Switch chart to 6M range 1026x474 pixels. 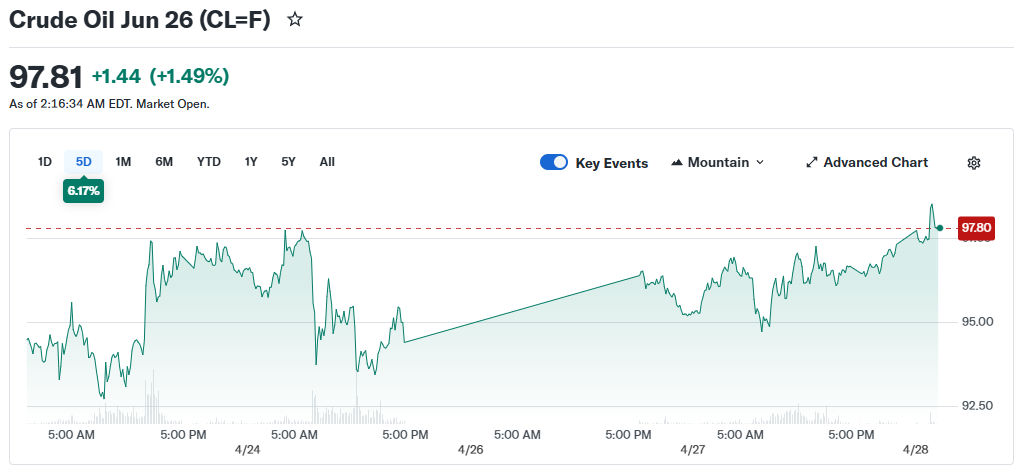tap(164, 162)
